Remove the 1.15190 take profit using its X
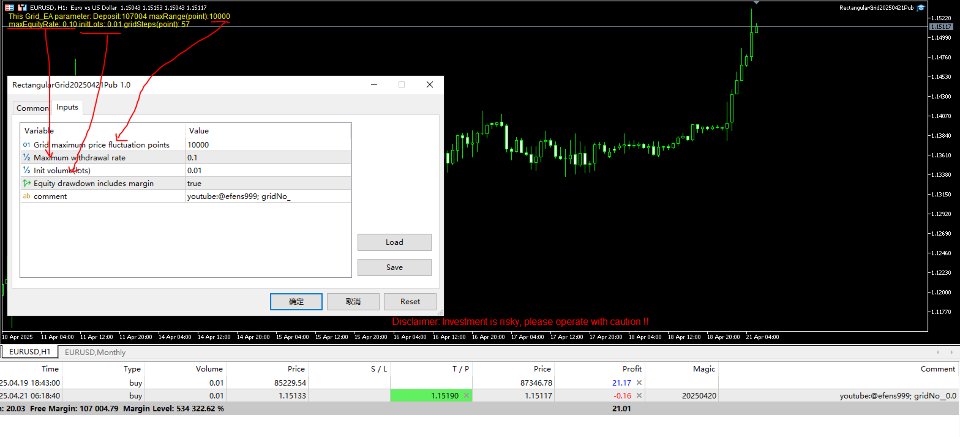Screen dimensions: 960x437 pos(467,395)
